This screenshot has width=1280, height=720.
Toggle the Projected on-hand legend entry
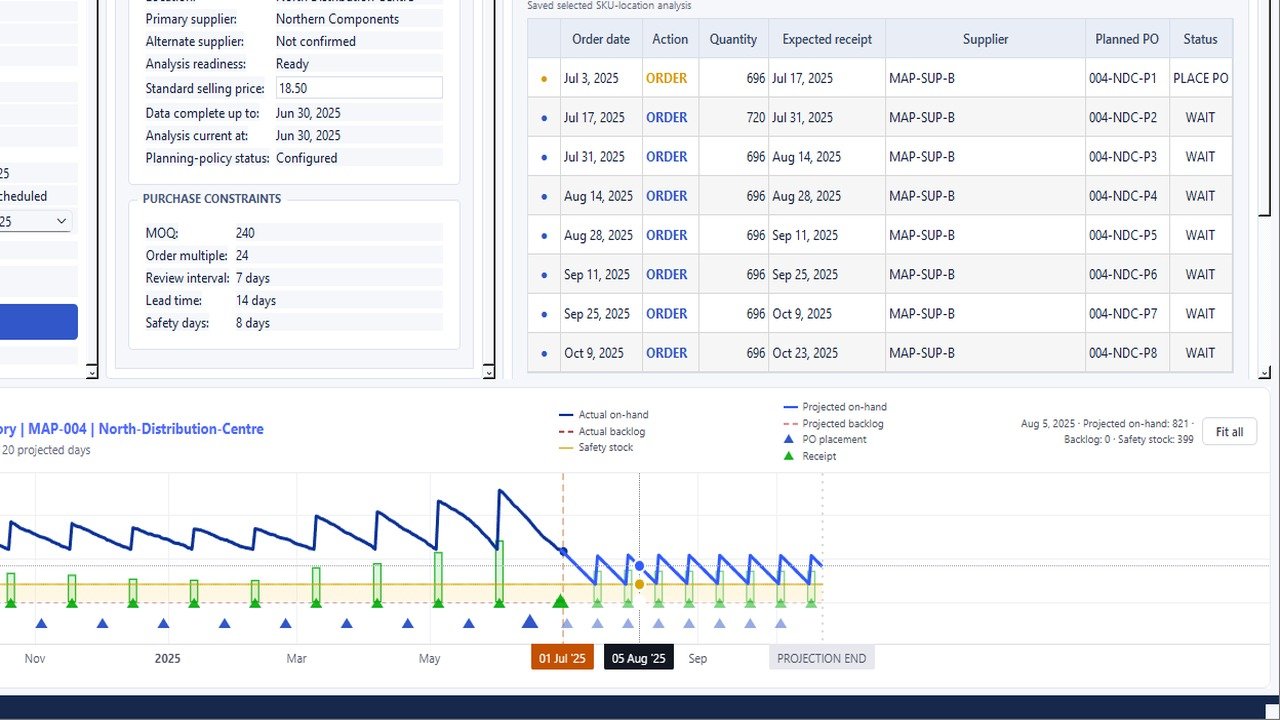click(835, 407)
